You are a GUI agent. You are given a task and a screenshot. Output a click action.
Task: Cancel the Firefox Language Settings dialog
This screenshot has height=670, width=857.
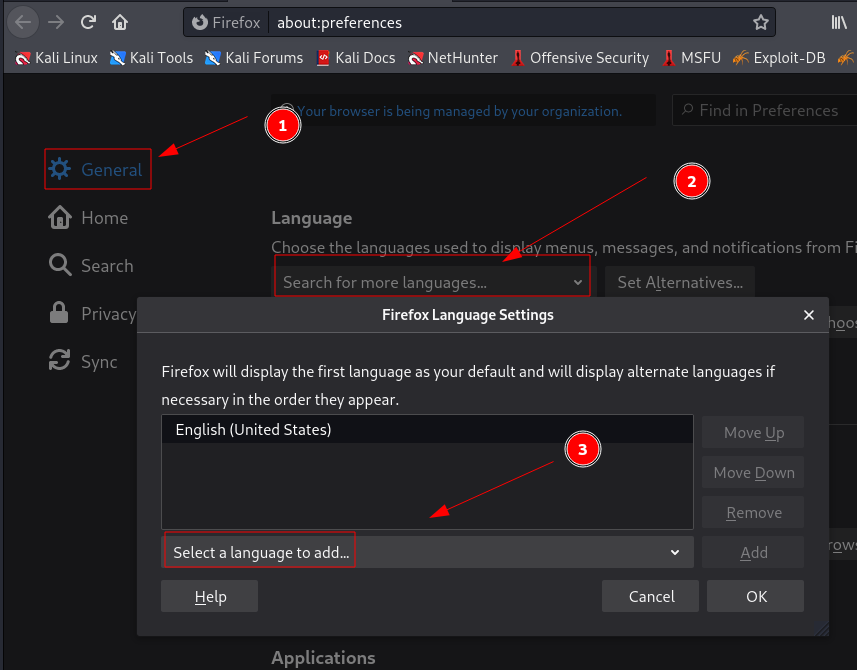pos(651,597)
